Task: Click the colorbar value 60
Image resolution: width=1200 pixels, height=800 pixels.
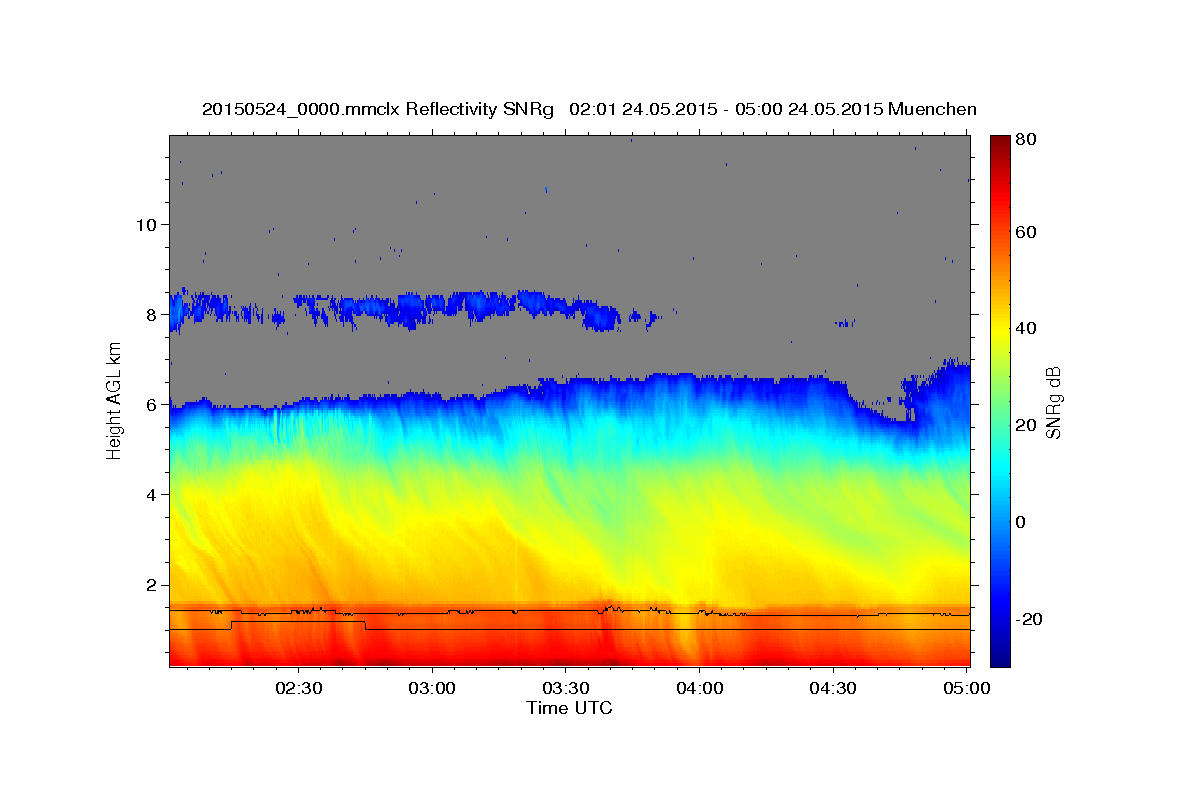Action: [x=1025, y=232]
